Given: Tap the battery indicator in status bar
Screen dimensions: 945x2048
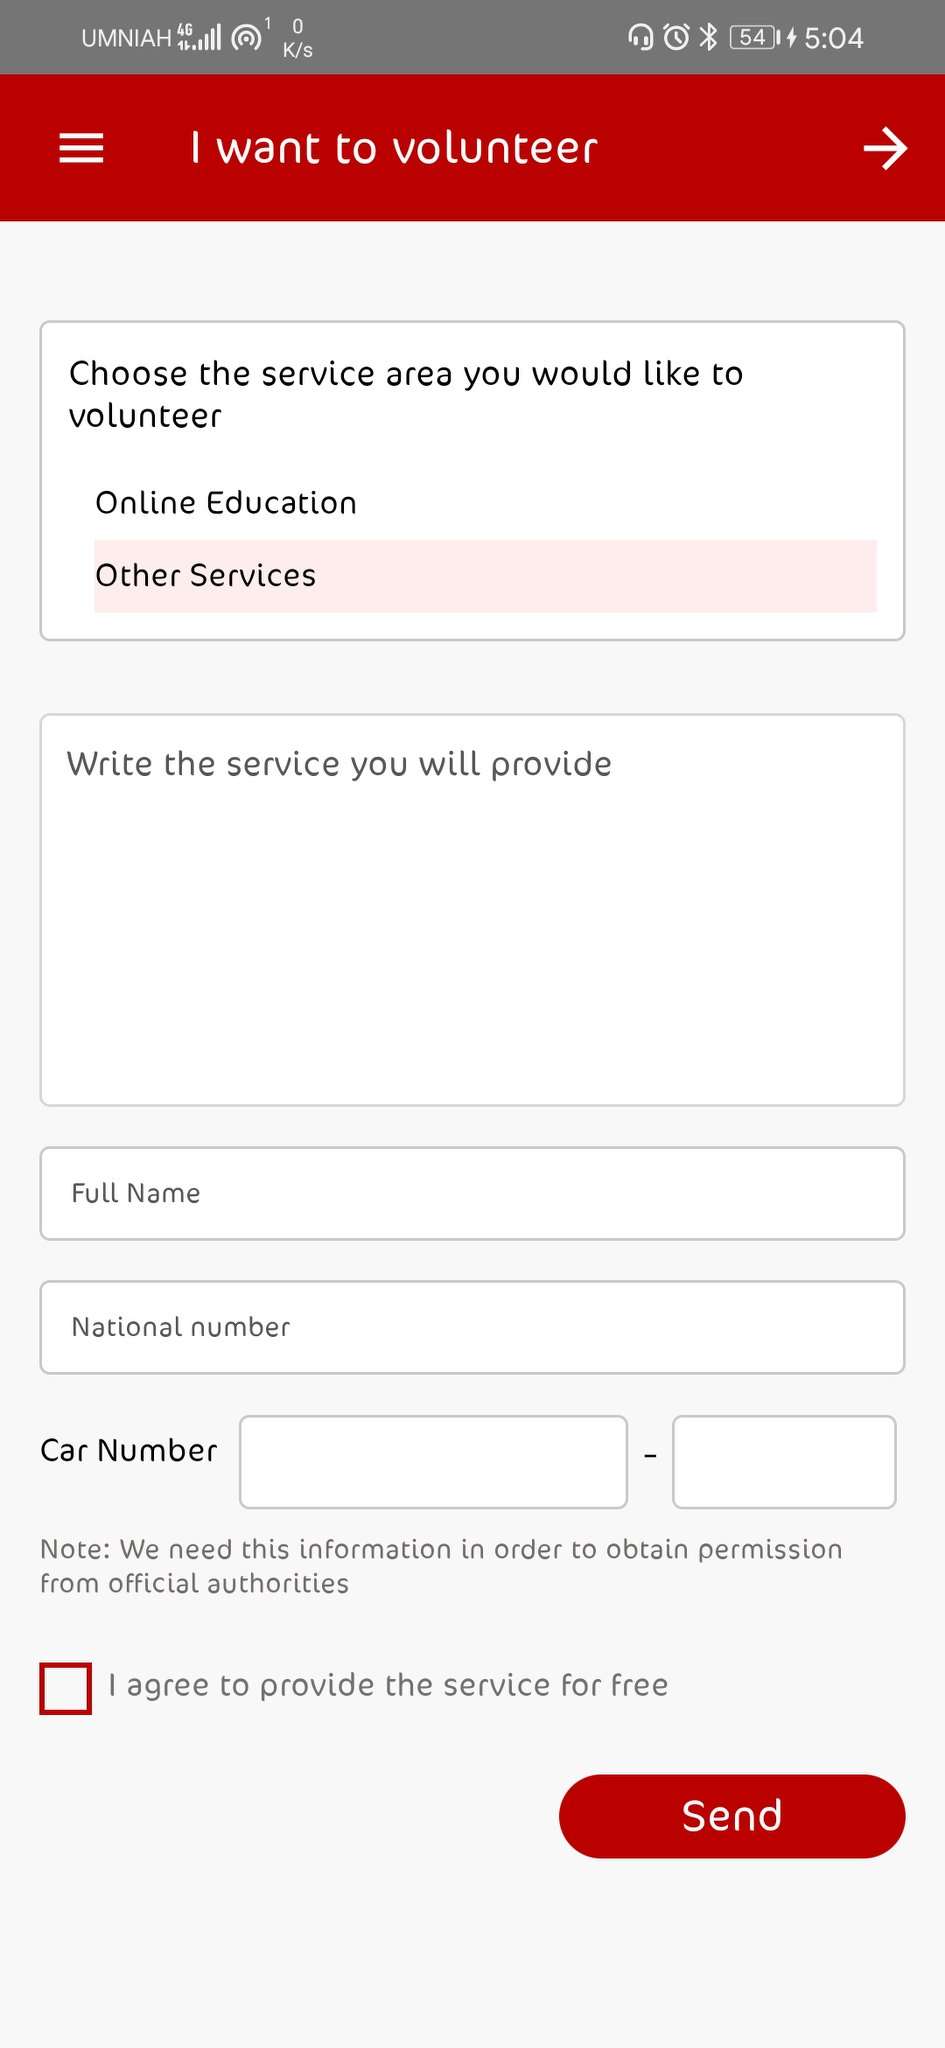Looking at the screenshot, I should coord(754,36).
